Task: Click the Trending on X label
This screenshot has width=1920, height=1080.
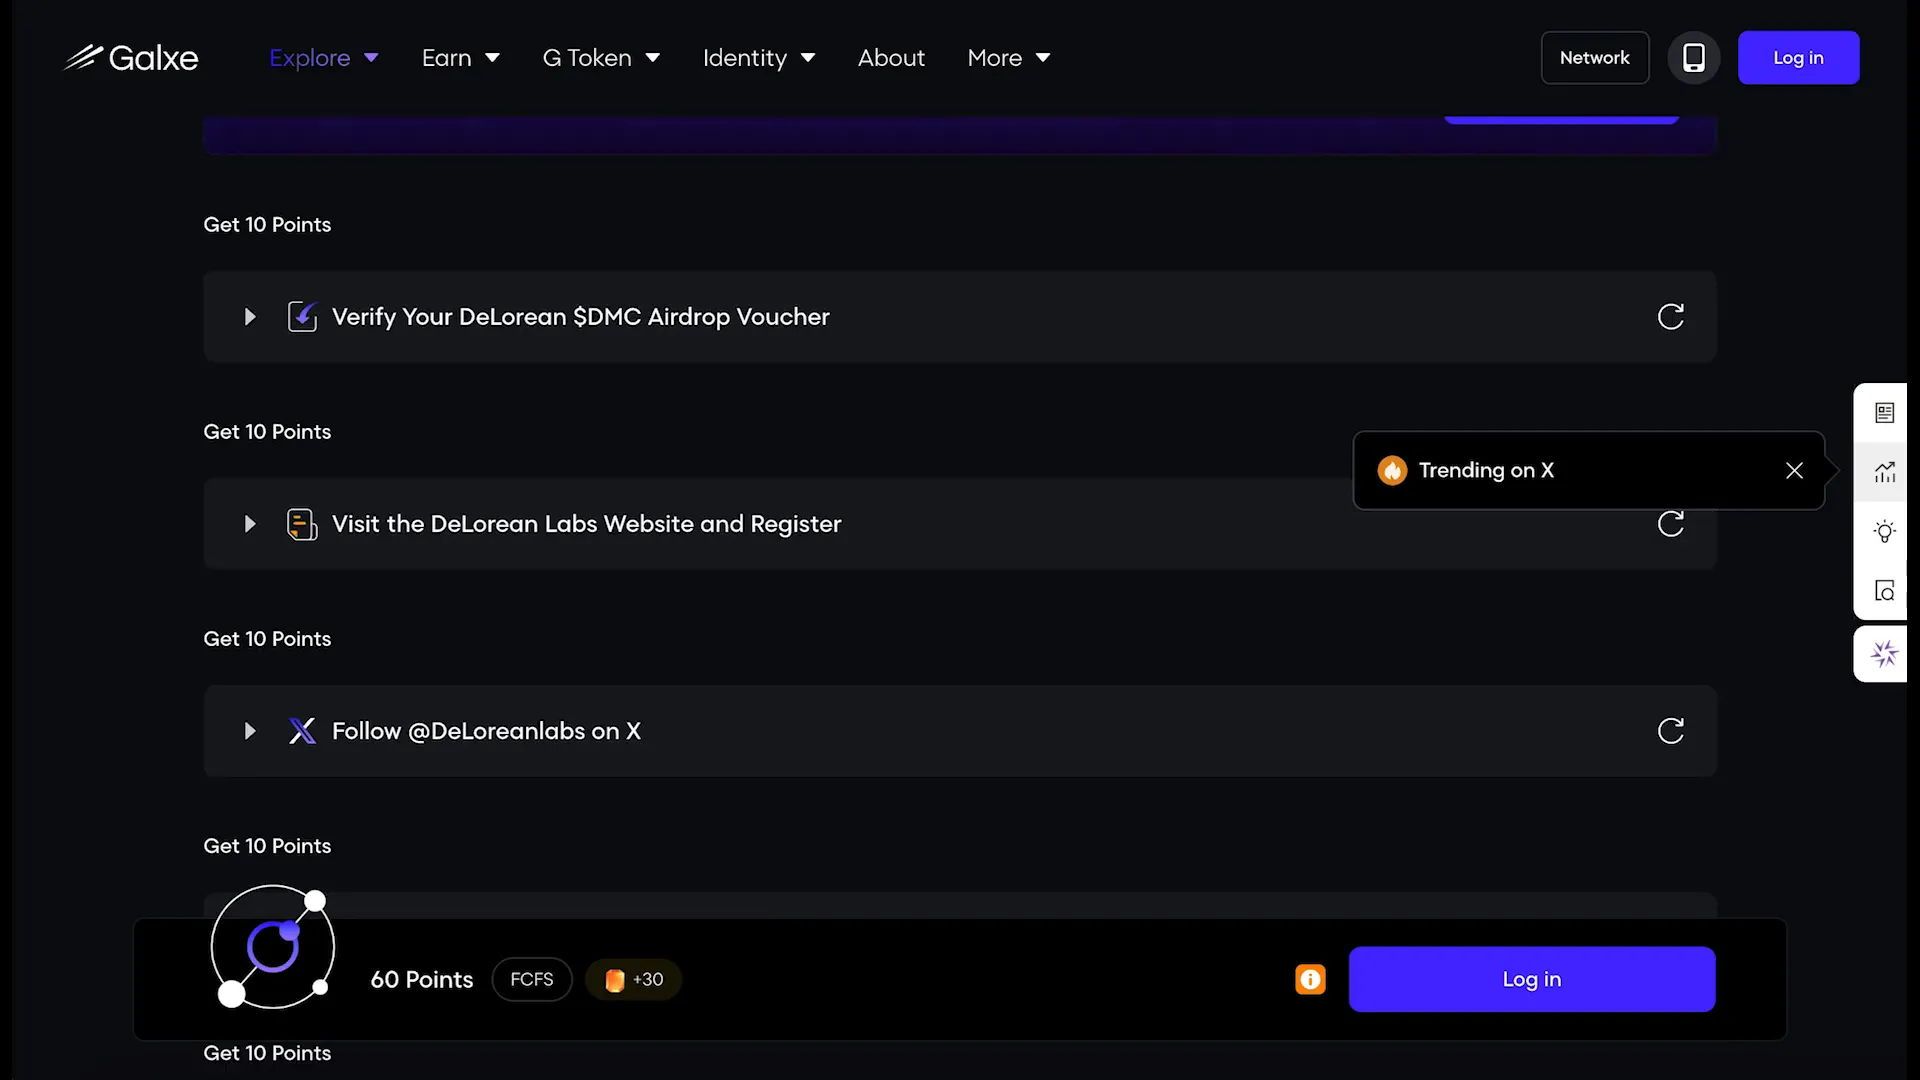Action: pyautogui.click(x=1486, y=470)
